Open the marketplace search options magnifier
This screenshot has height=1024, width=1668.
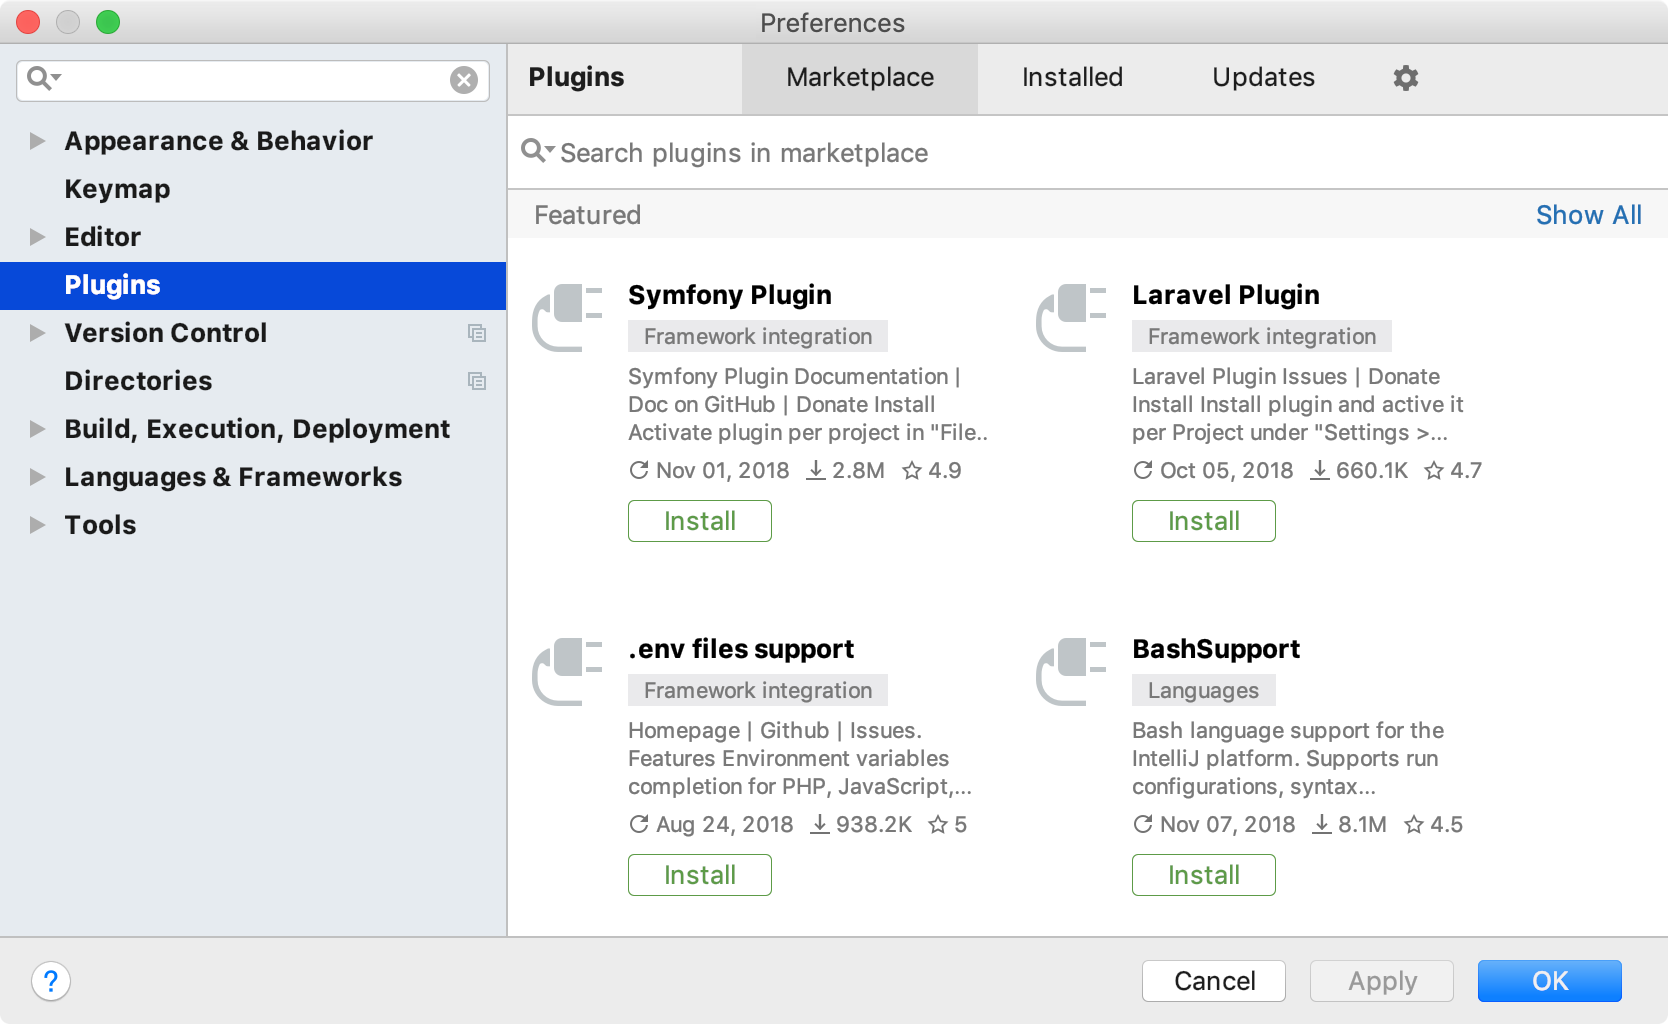pos(537,151)
